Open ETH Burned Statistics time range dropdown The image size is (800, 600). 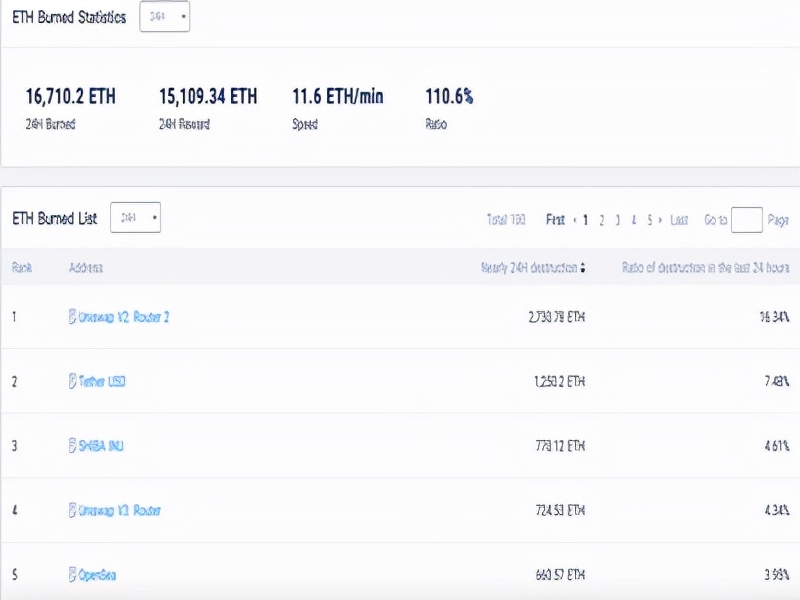[164, 17]
